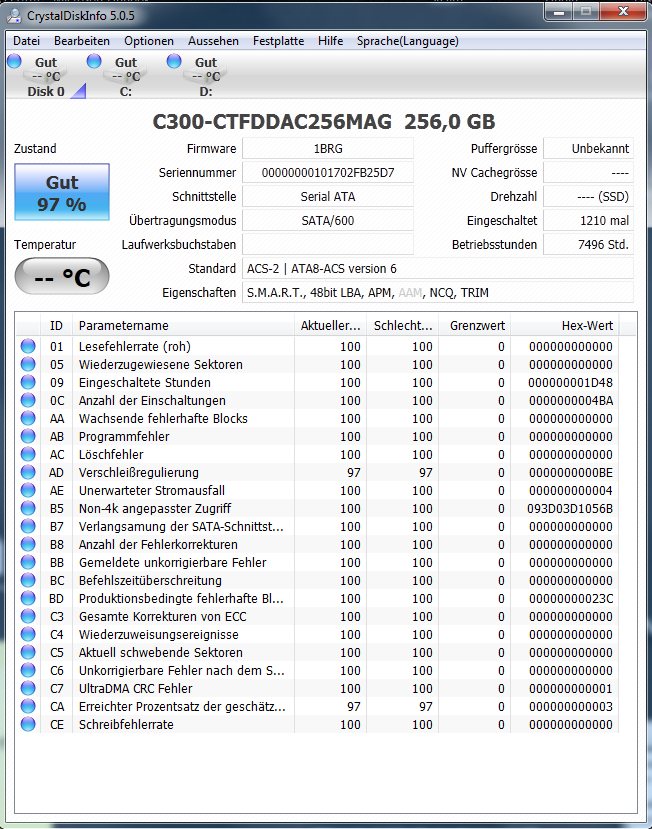Select the C: drive button
The height and width of the screenshot is (829, 652).
click(x=126, y=77)
